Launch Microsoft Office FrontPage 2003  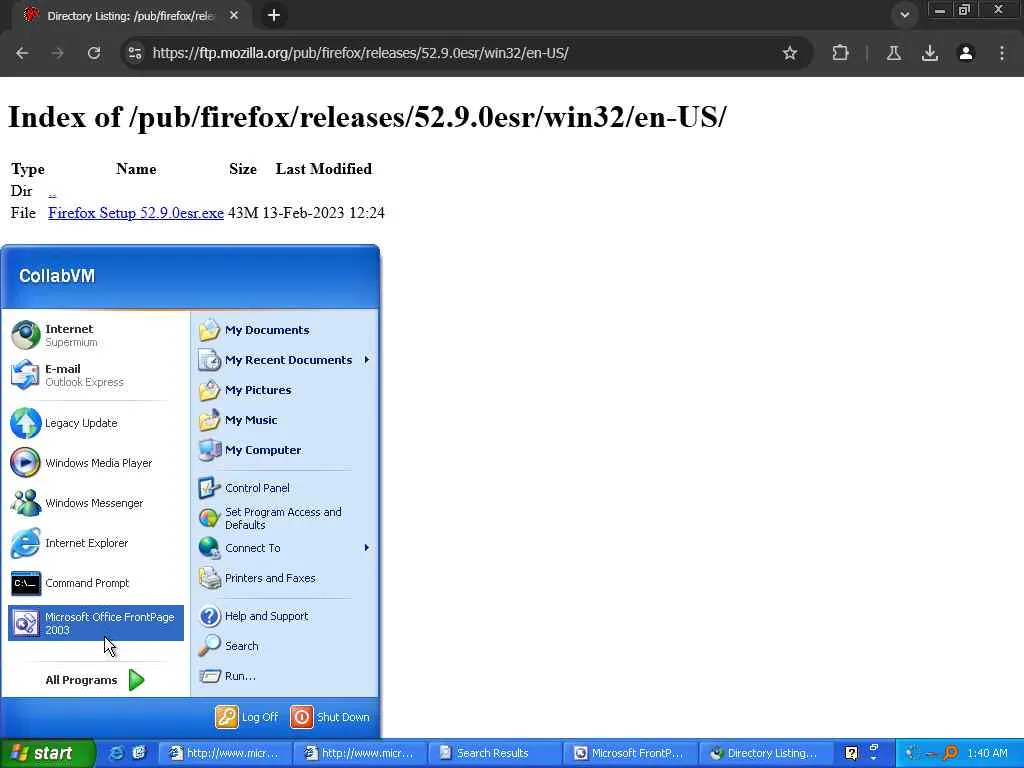click(x=96, y=623)
